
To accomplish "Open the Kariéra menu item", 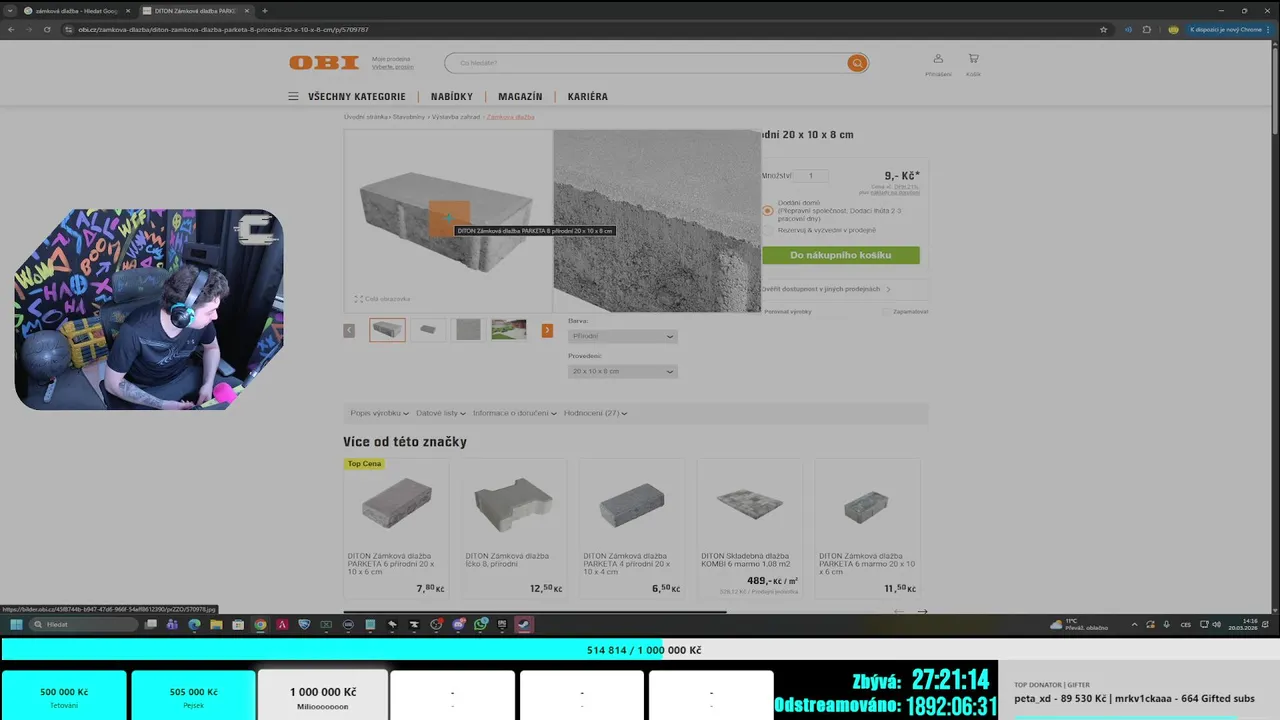I will coord(588,97).
